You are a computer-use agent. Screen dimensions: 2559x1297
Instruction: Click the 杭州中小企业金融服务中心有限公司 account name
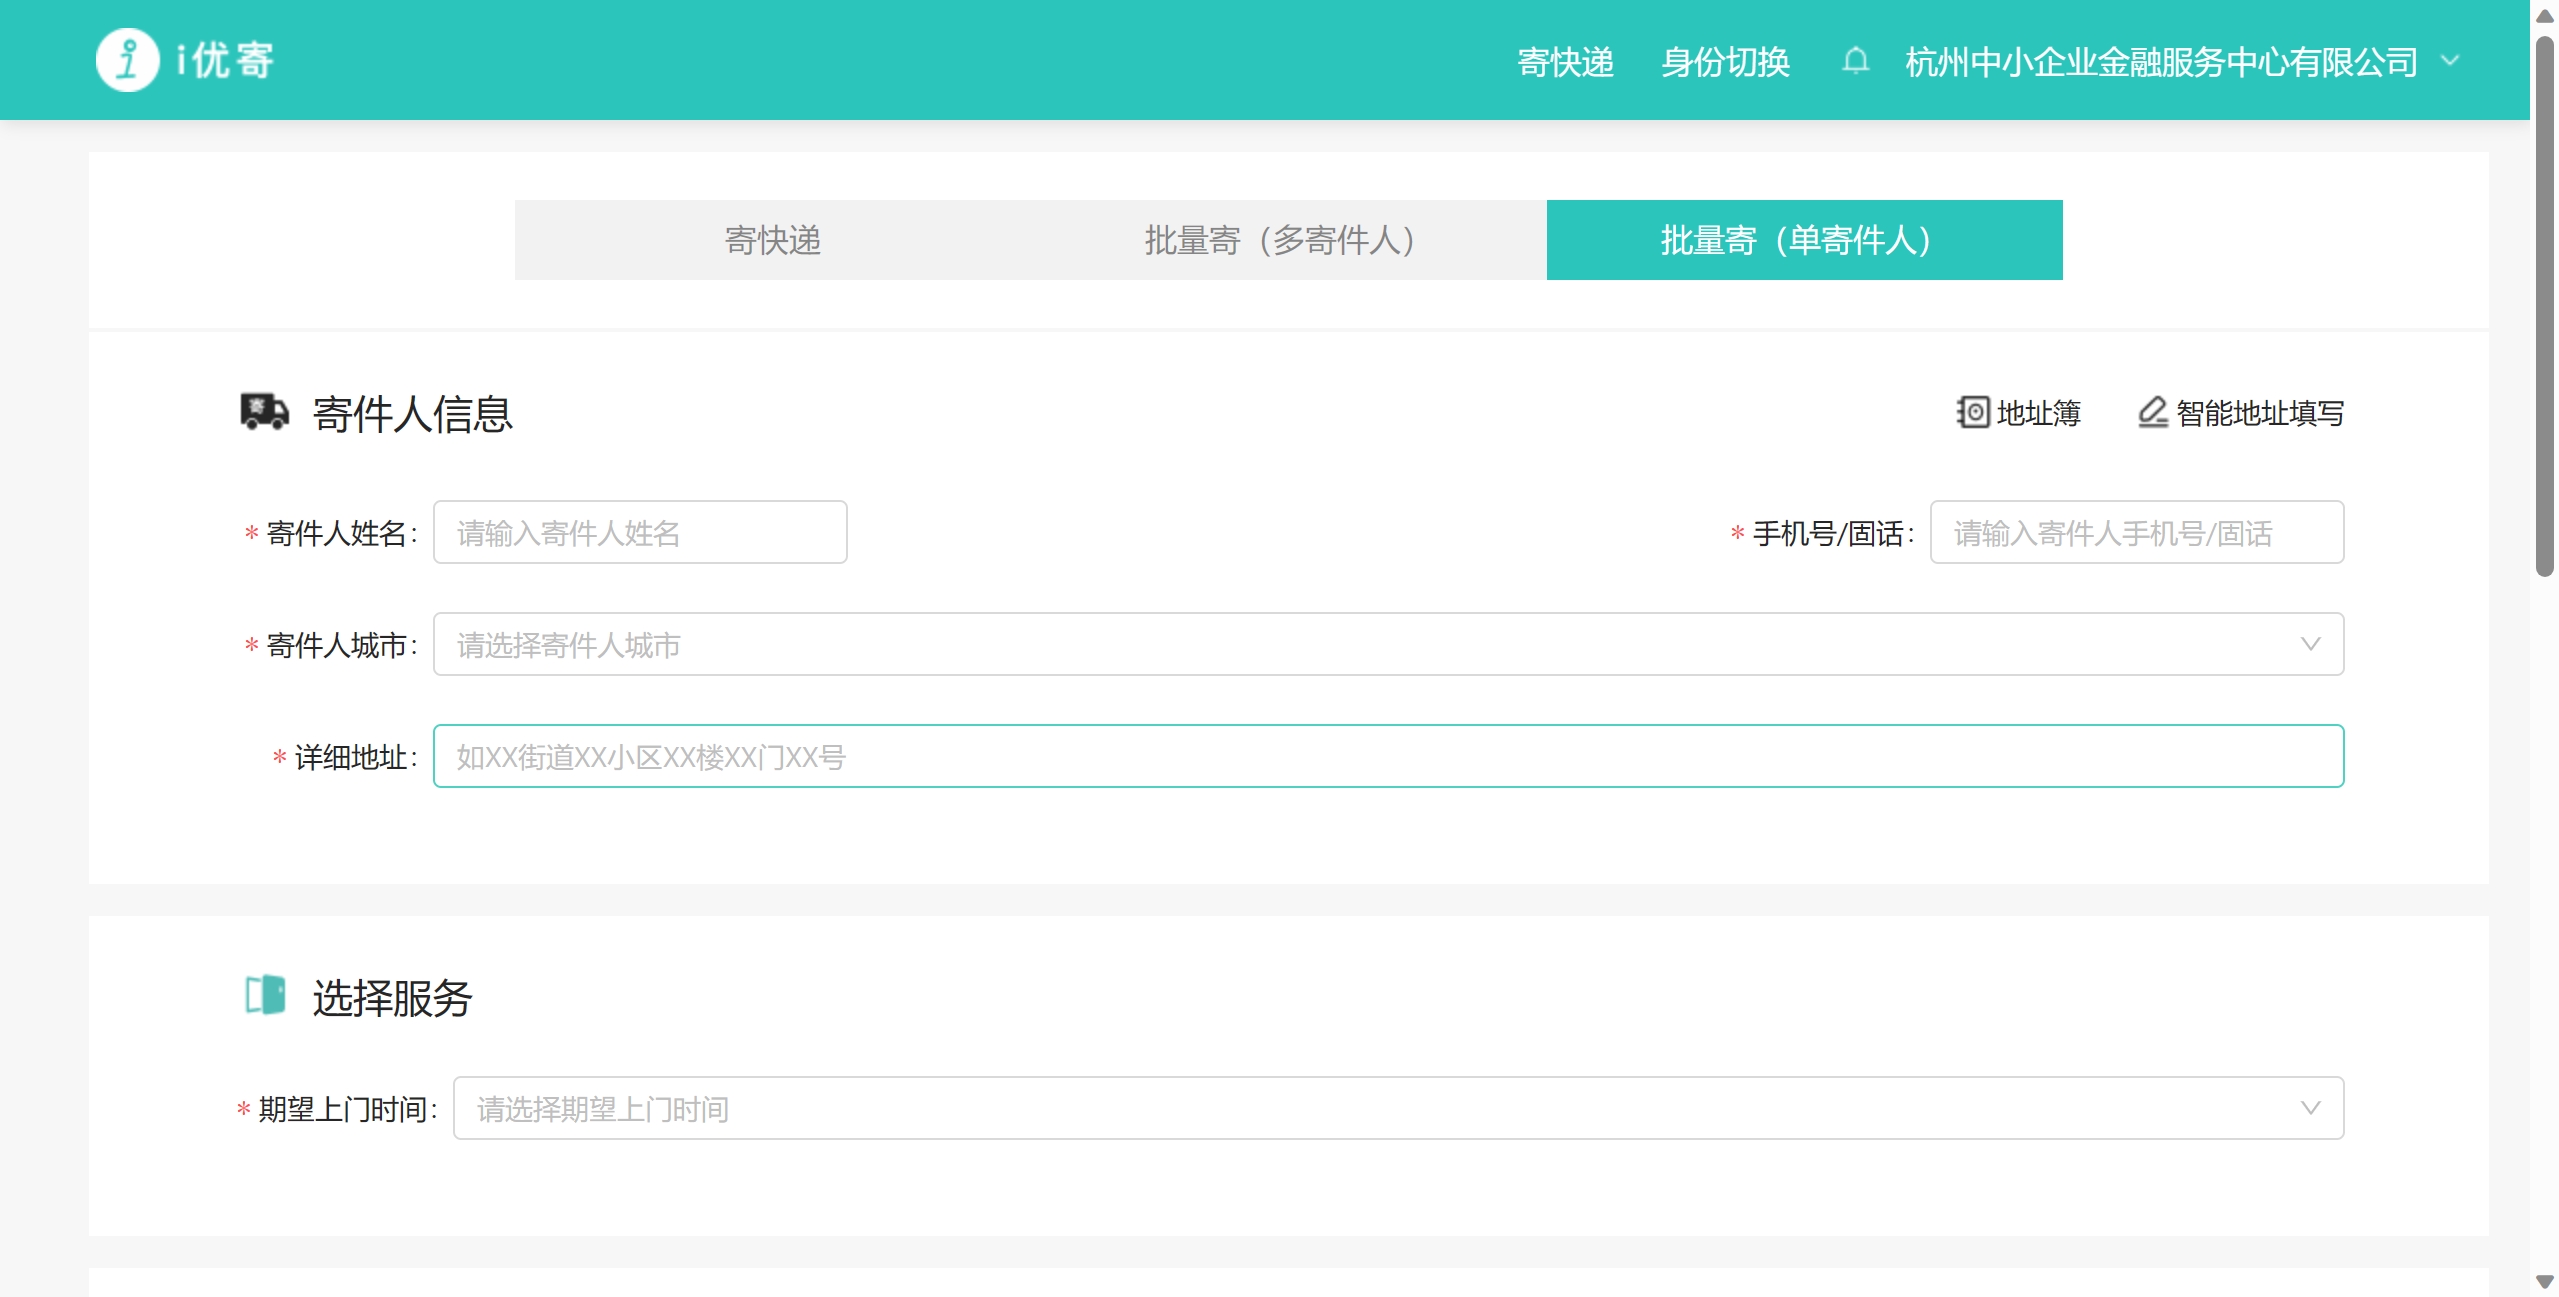2162,61
